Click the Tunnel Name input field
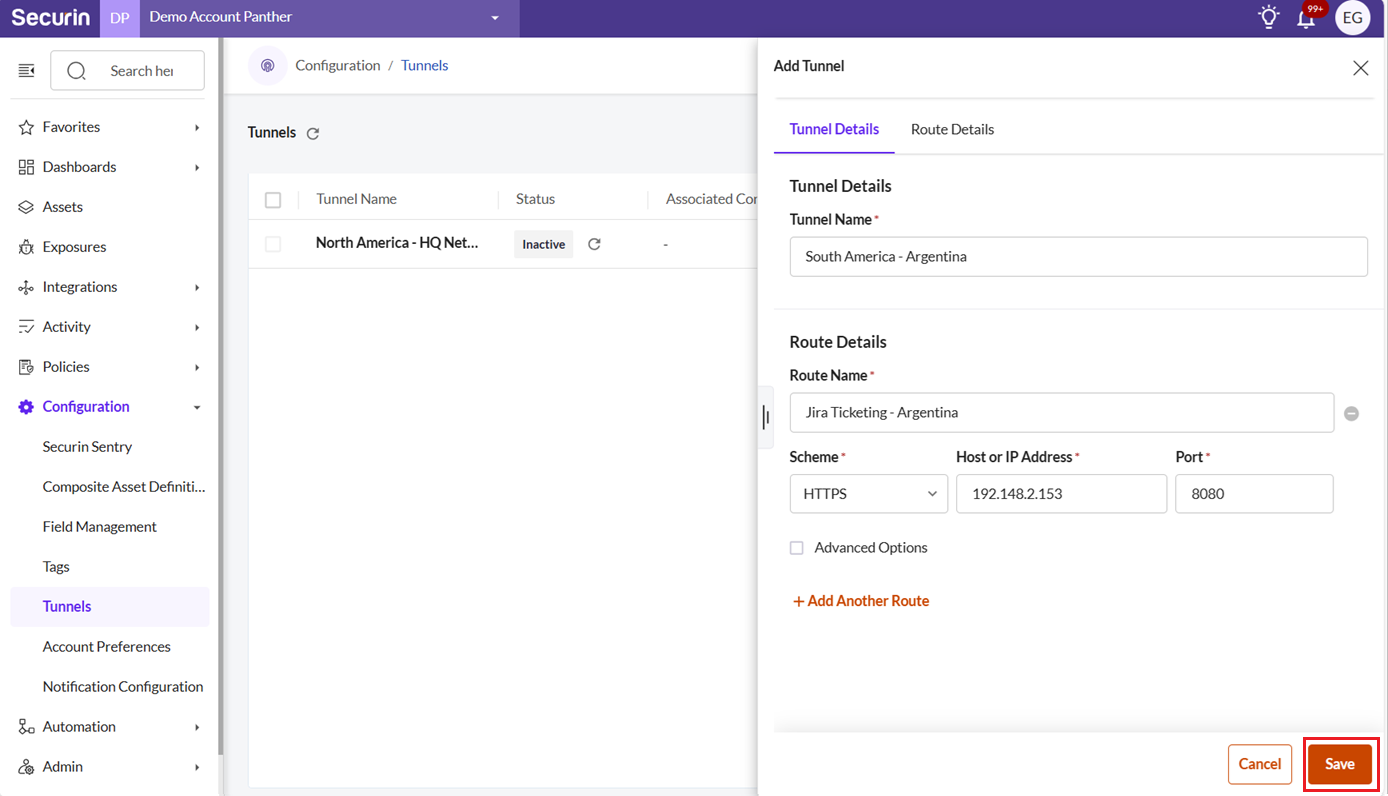1388x796 pixels. [1078, 257]
